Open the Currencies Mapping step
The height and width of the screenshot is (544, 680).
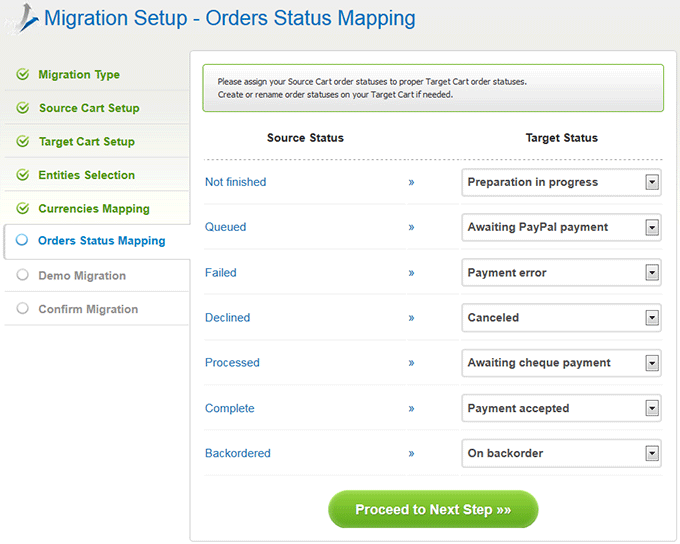click(94, 209)
